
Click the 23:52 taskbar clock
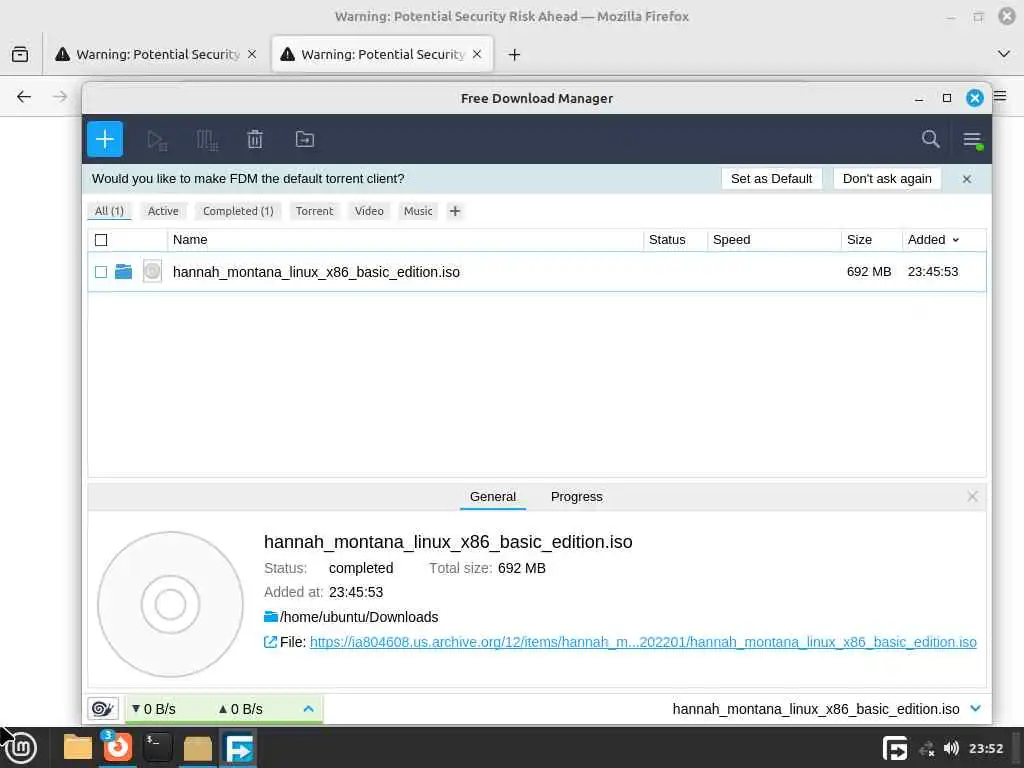[985, 748]
